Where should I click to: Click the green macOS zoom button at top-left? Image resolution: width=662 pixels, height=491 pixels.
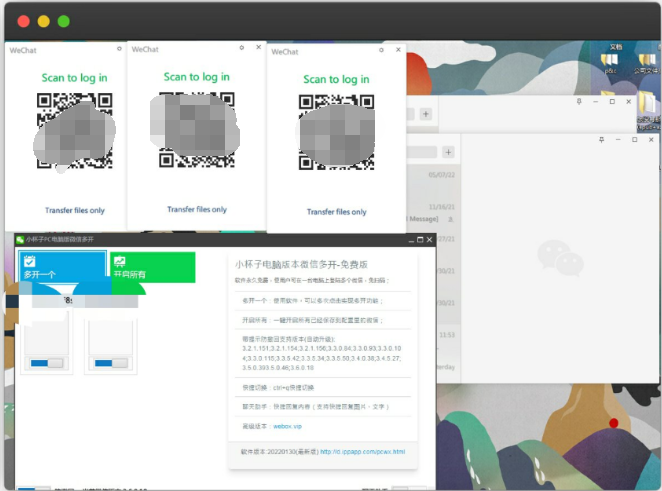64,21
